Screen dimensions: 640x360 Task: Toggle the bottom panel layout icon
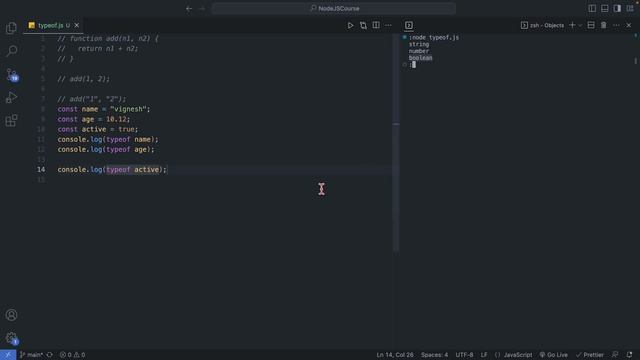(604, 9)
